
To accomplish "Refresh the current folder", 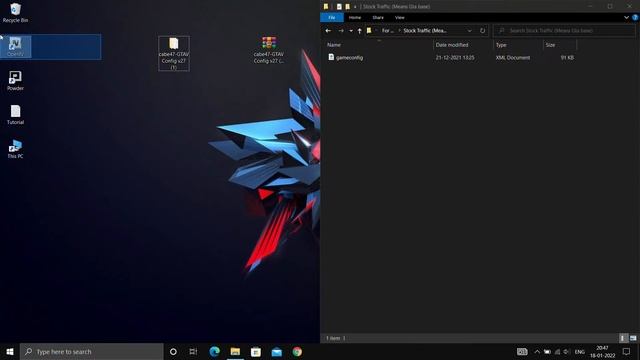I will click(482, 31).
